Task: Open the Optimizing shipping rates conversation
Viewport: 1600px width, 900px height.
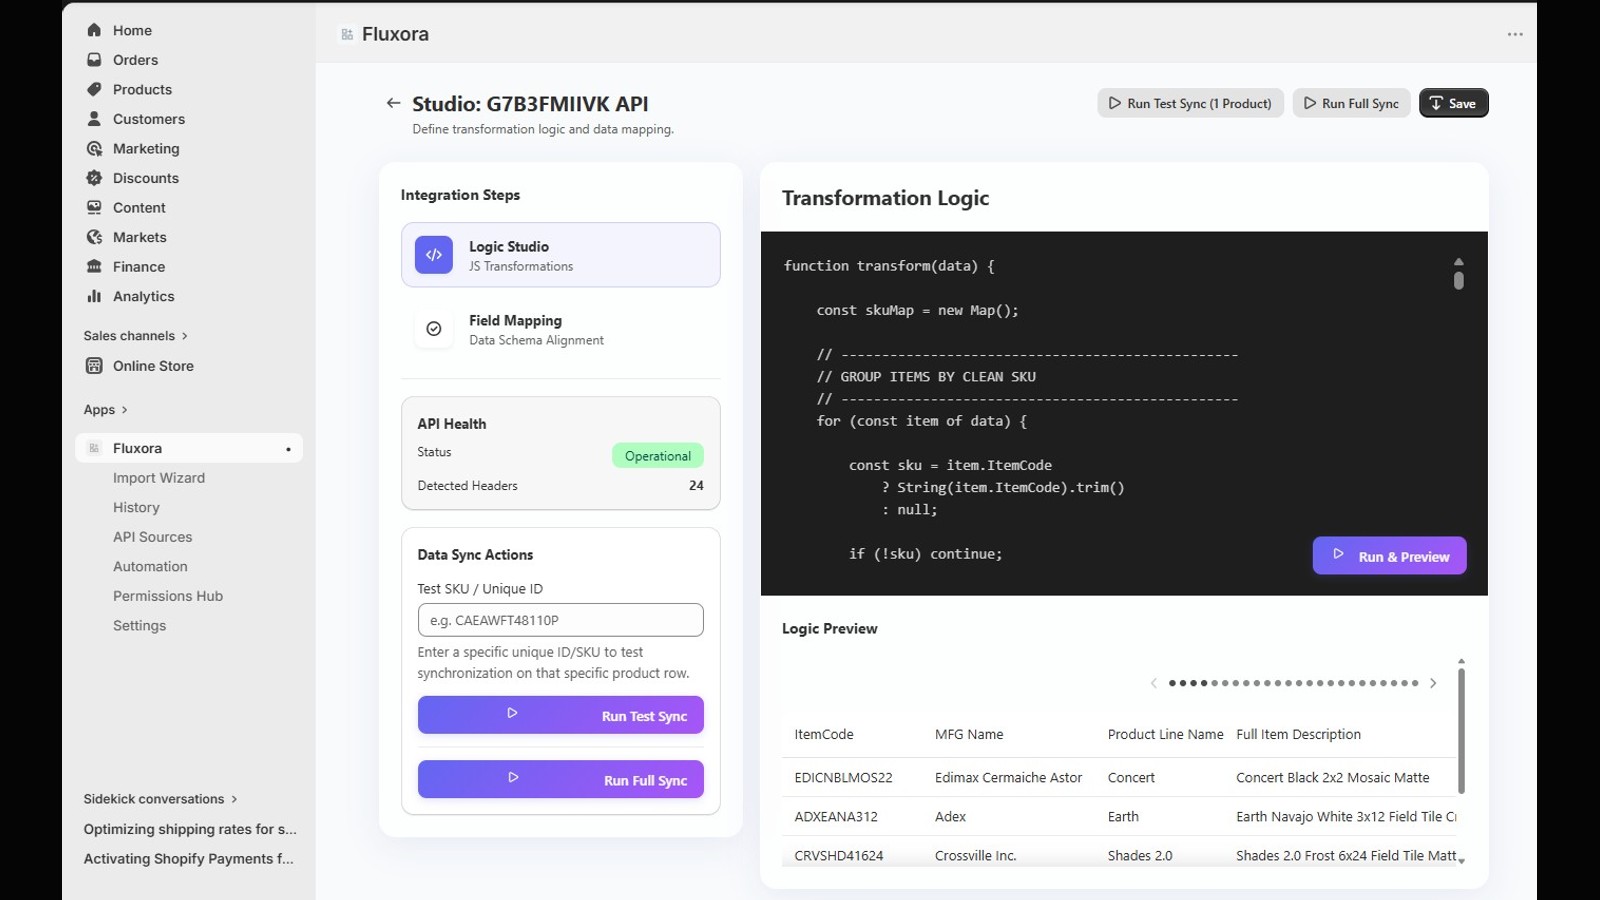Action: tap(190, 829)
